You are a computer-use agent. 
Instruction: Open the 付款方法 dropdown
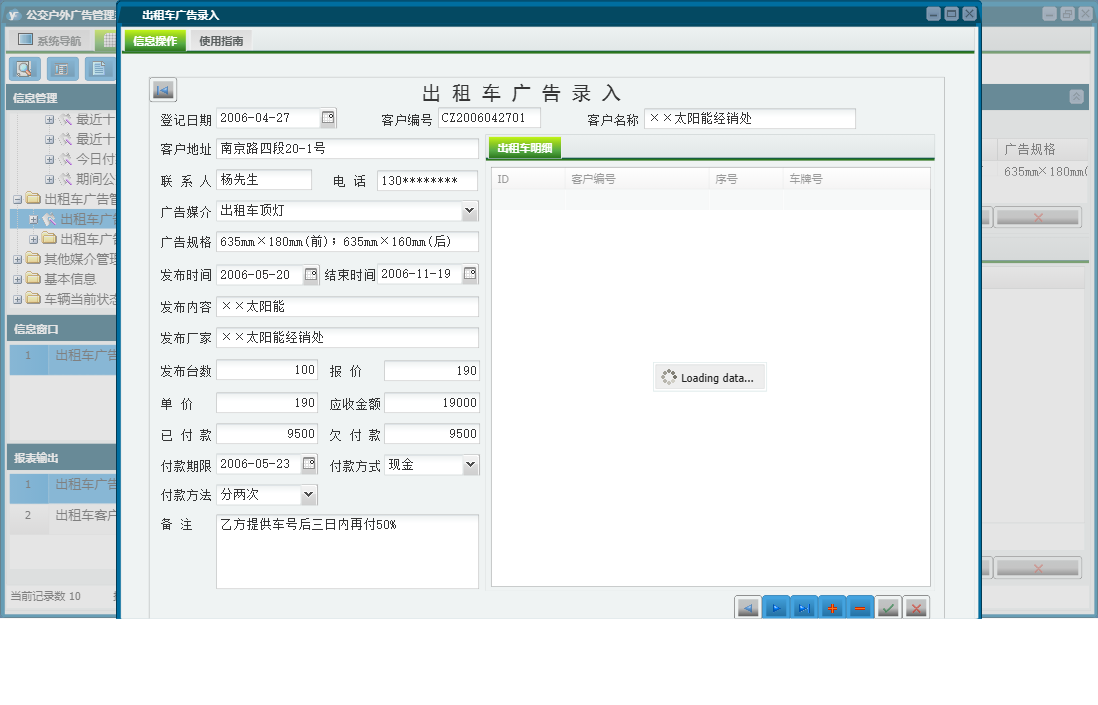coord(308,494)
